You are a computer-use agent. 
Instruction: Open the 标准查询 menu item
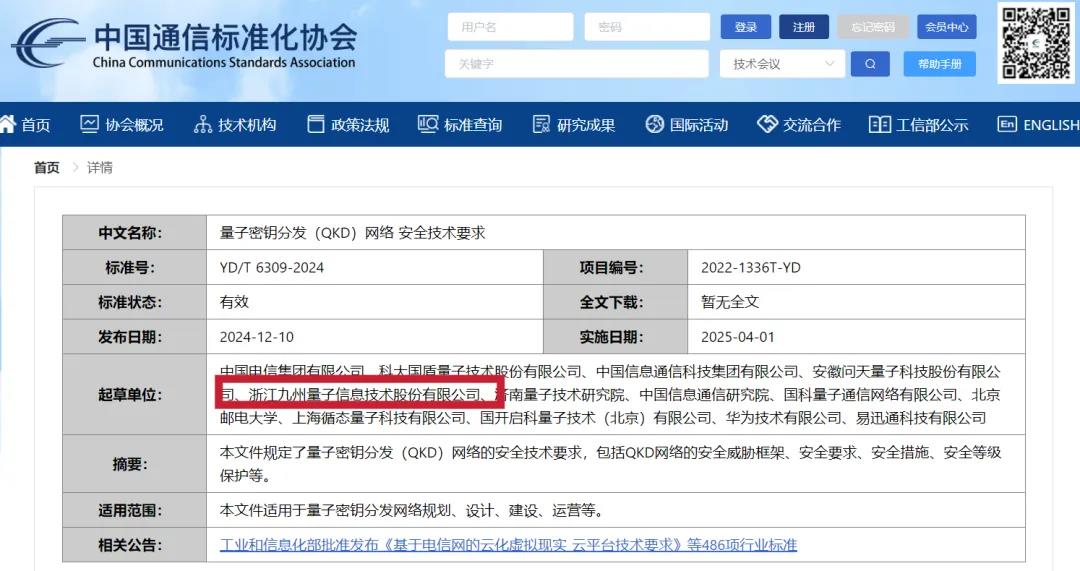click(x=473, y=125)
